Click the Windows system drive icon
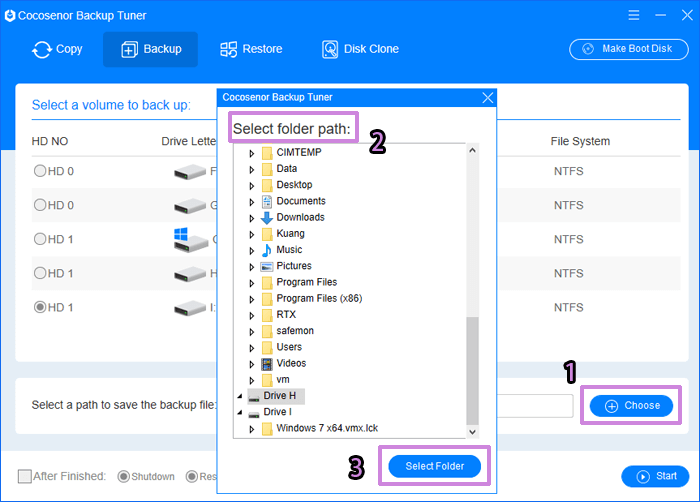This screenshot has width=700, height=502. point(191,240)
